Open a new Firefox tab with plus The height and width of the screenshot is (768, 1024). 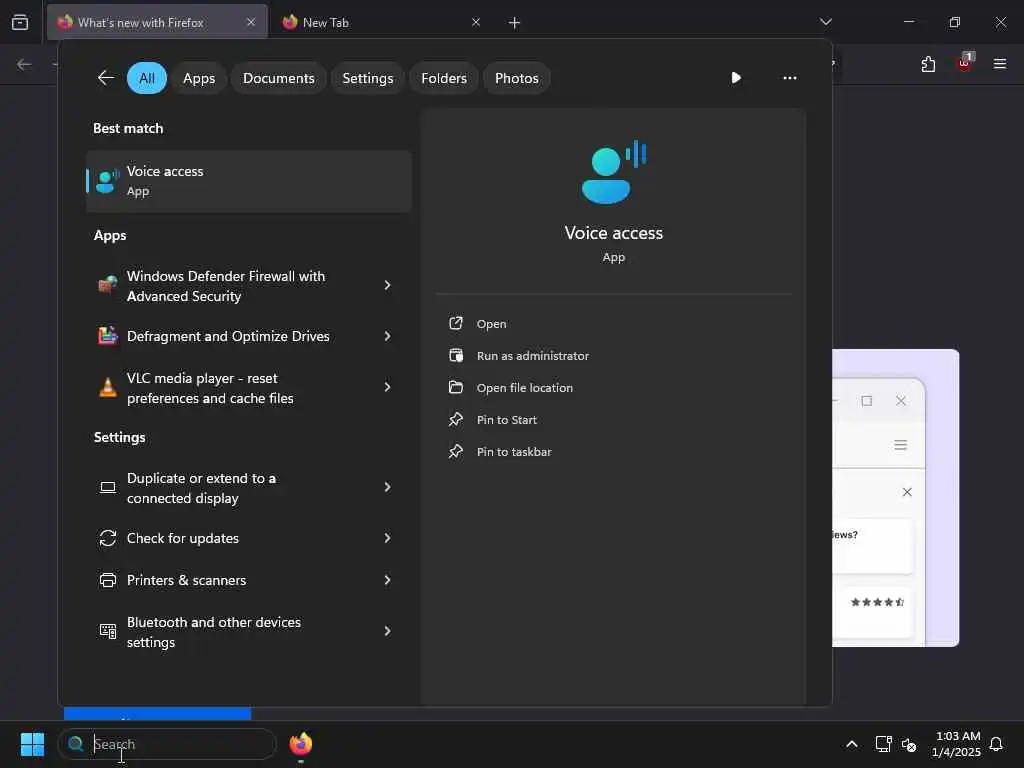point(515,23)
